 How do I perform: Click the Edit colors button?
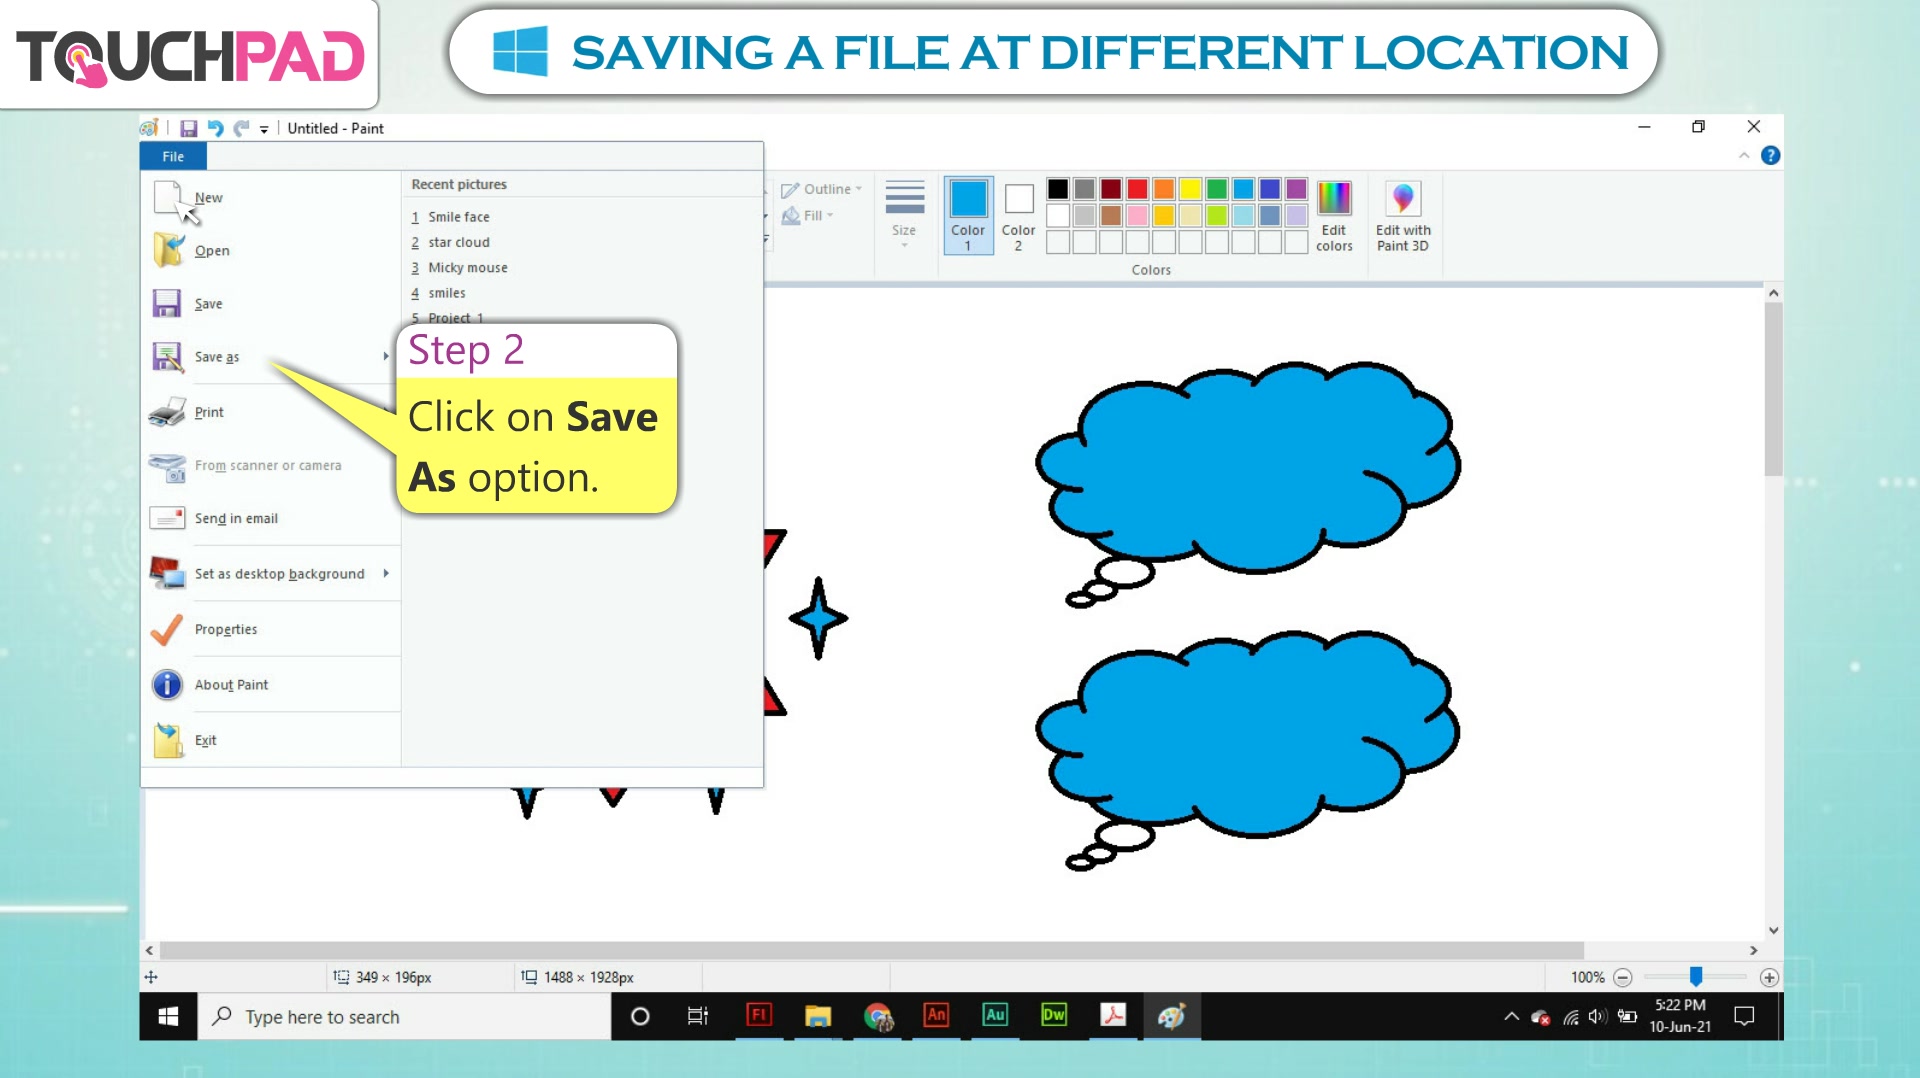1334,215
